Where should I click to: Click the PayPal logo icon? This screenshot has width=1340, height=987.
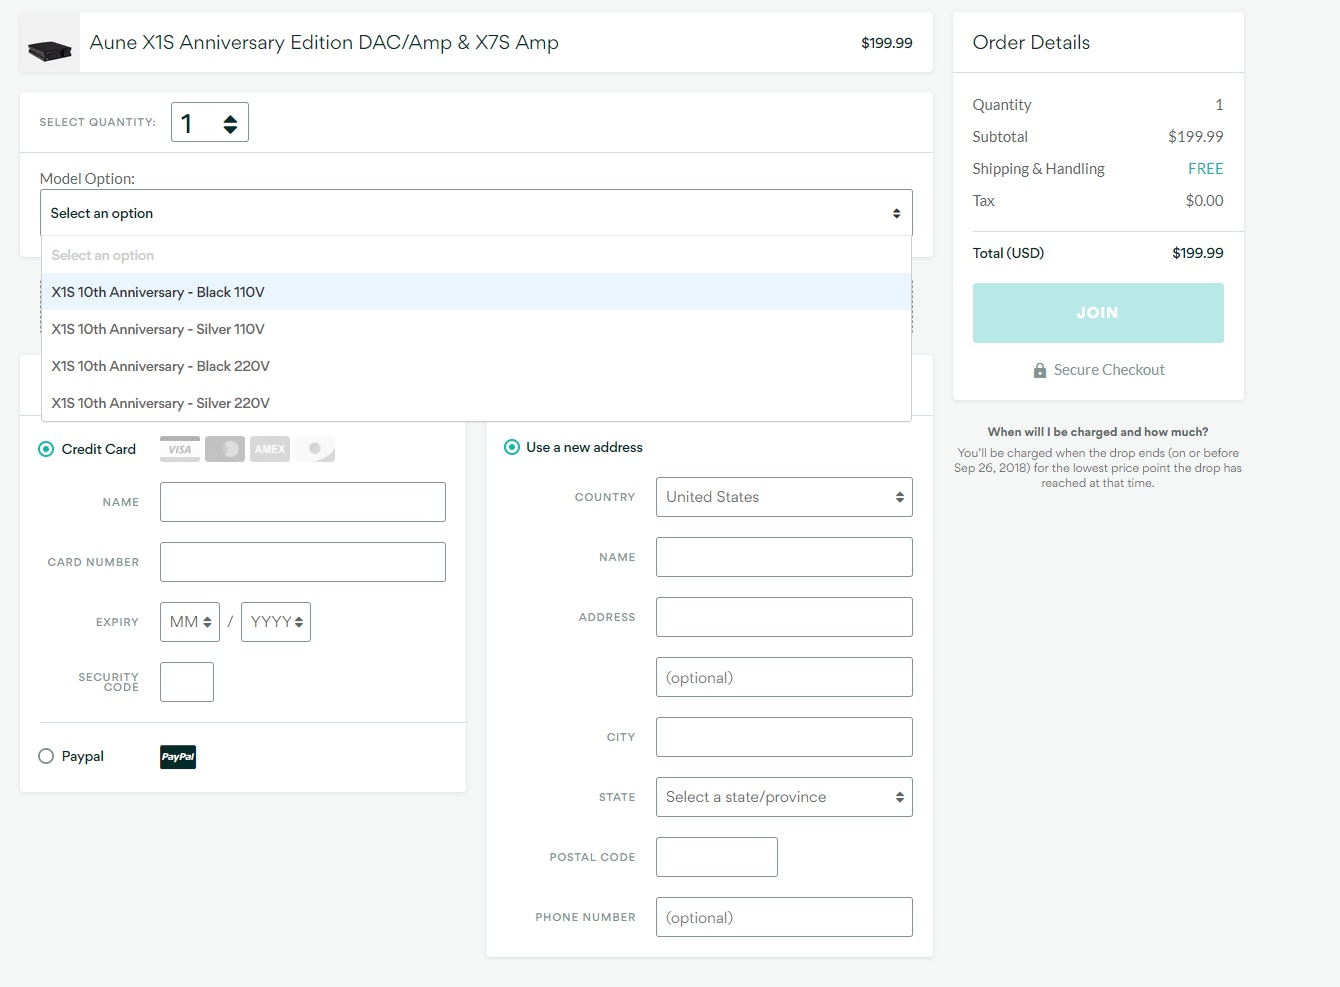[178, 757]
